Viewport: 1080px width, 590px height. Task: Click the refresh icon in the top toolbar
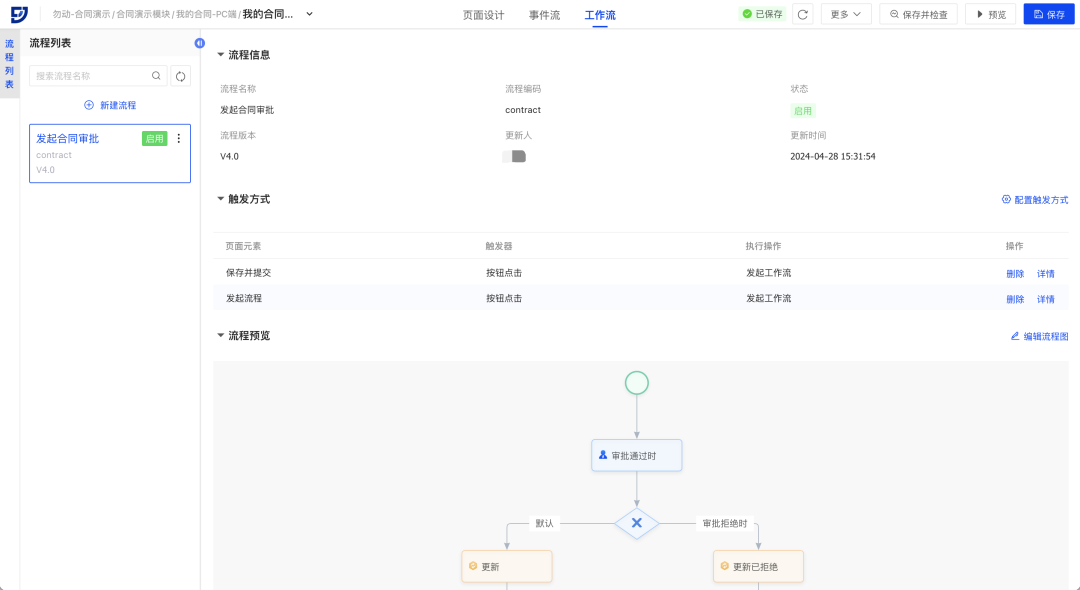802,14
